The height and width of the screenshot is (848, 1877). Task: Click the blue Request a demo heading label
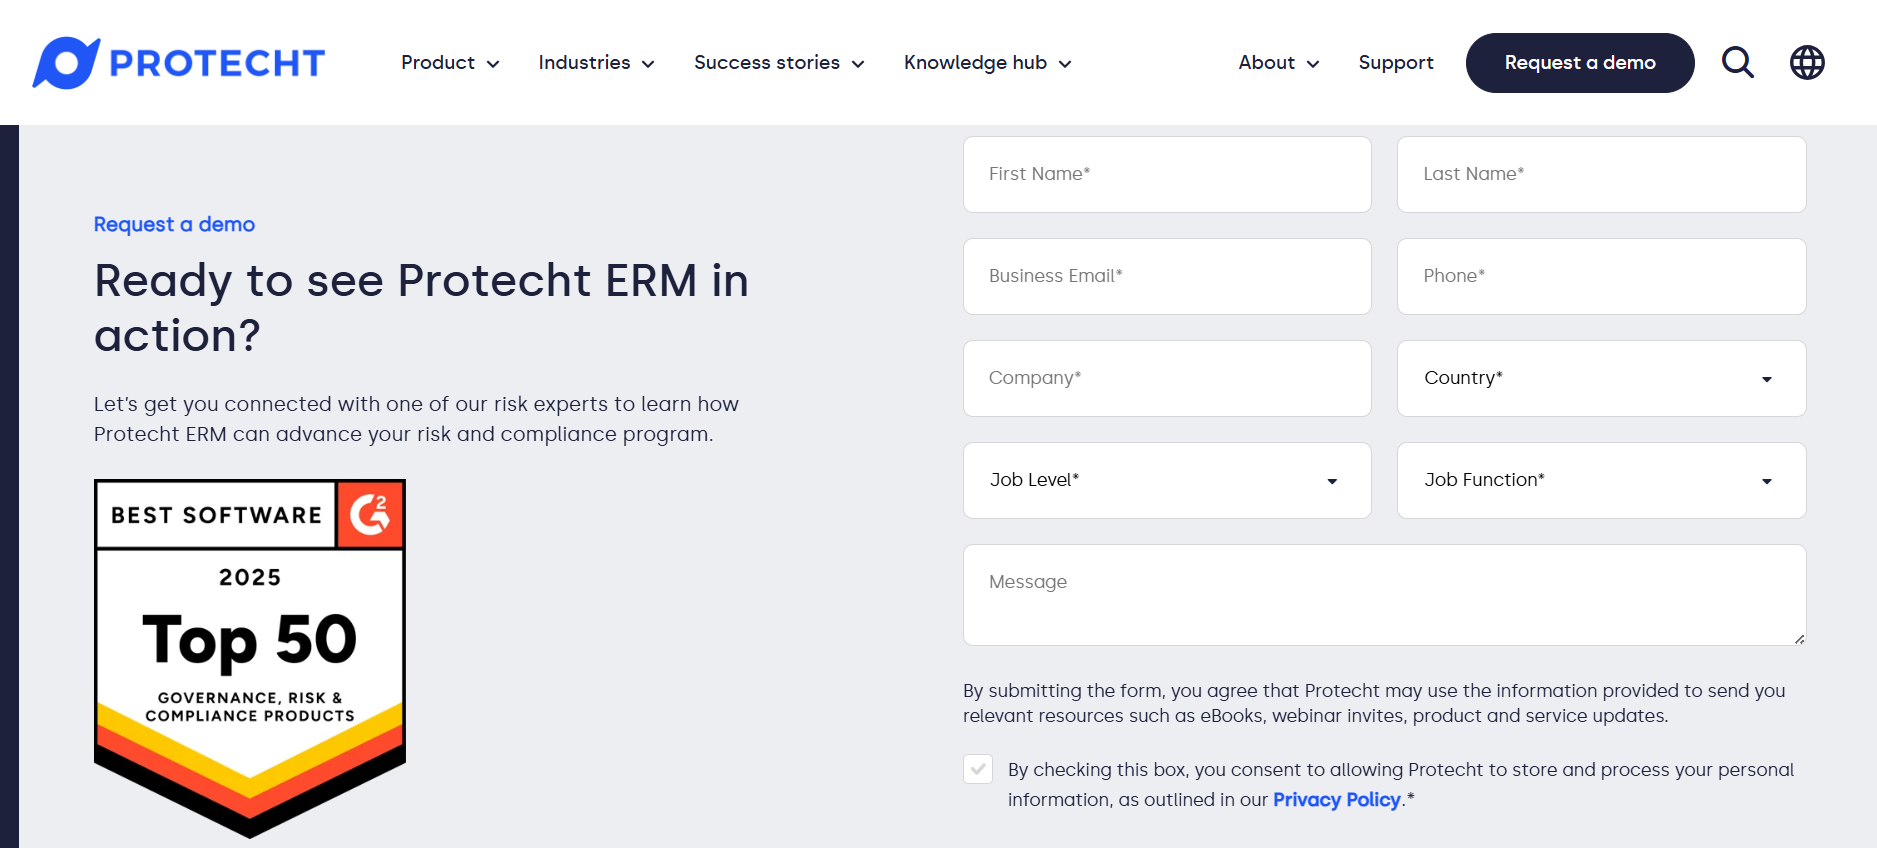click(x=174, y=224)
